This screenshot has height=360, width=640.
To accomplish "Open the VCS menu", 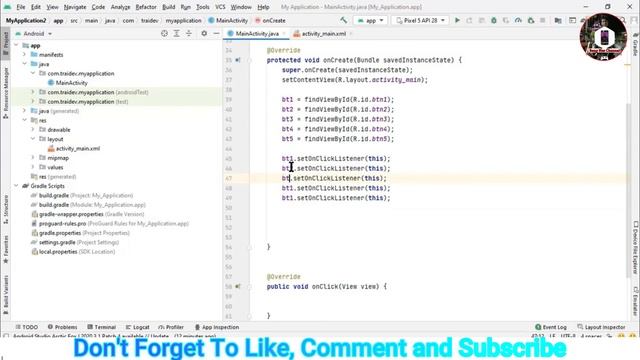I will [x=220, y=7].
